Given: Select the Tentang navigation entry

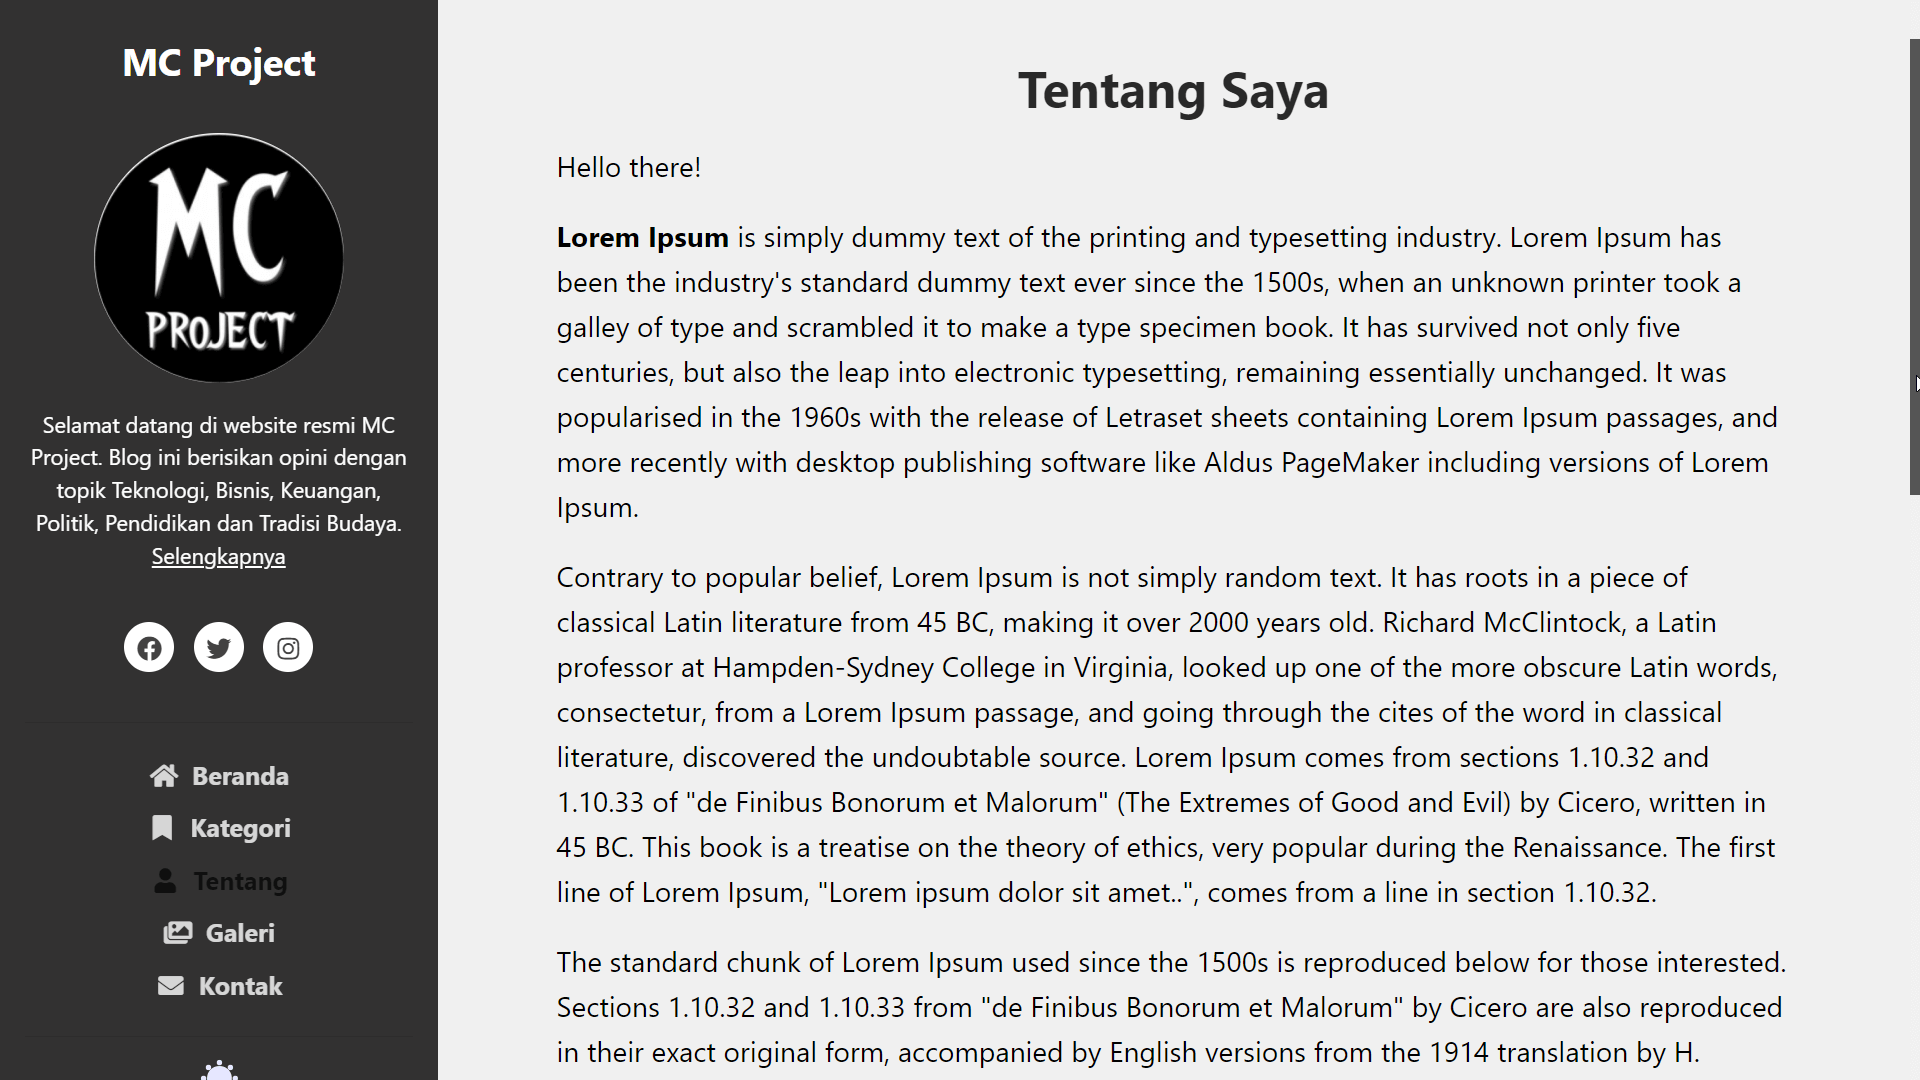Looking at the screenshot, I should pos(240,880).
